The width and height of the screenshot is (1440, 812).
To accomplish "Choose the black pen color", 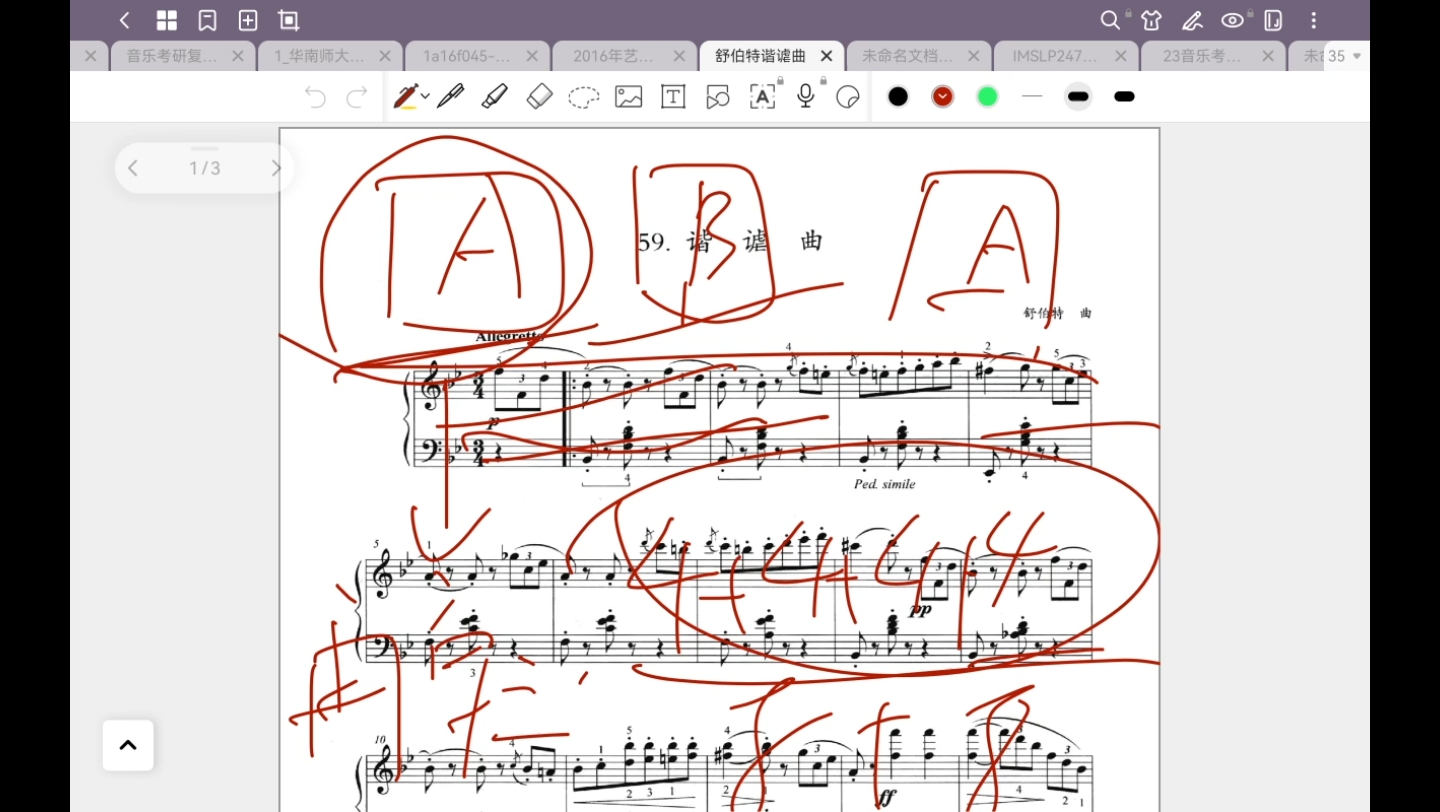I will (898, 97).
